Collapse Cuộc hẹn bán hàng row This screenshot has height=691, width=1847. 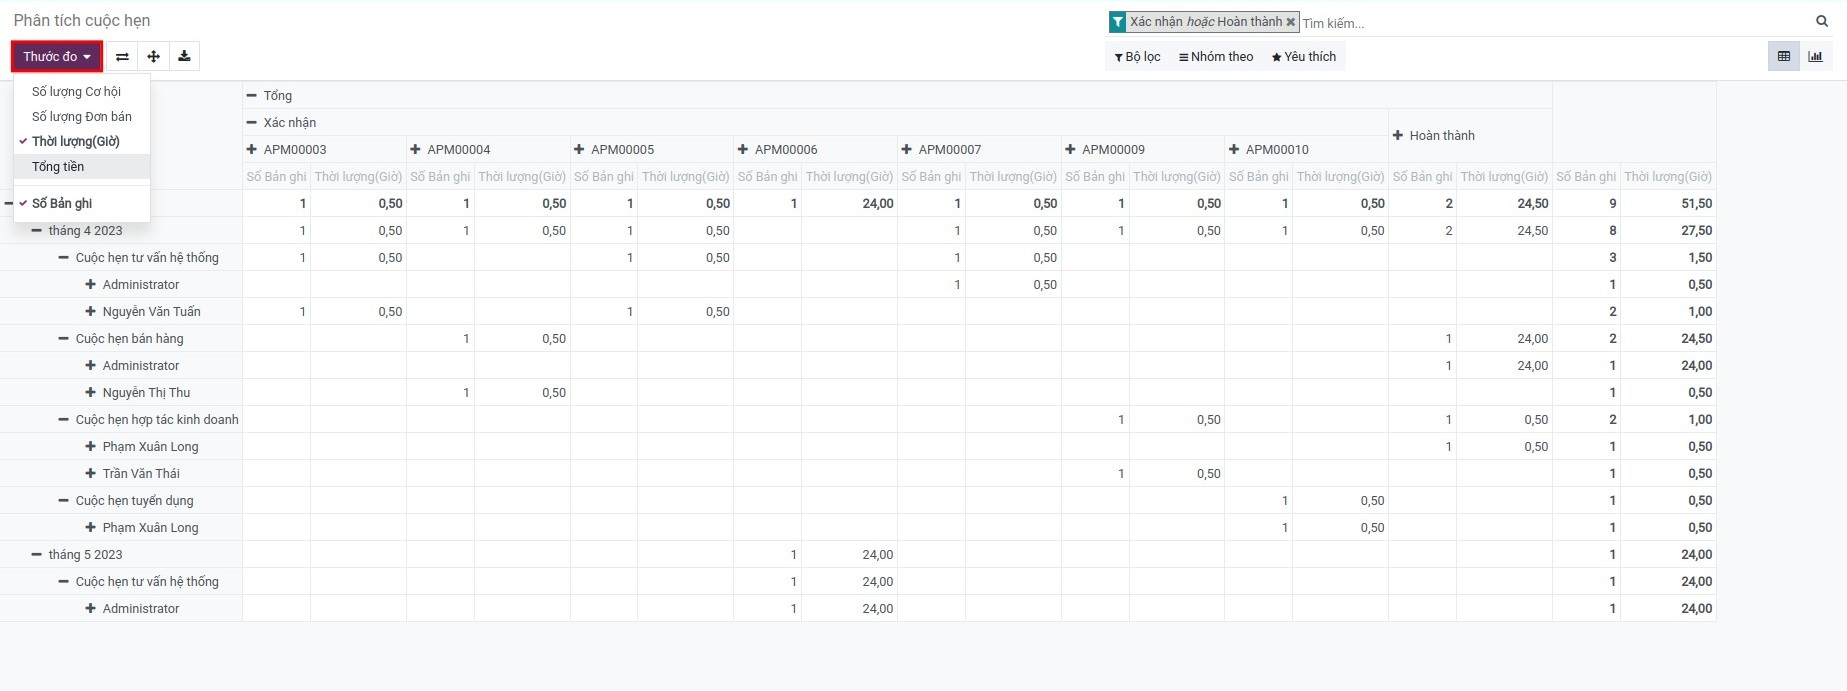click(121, 339)
